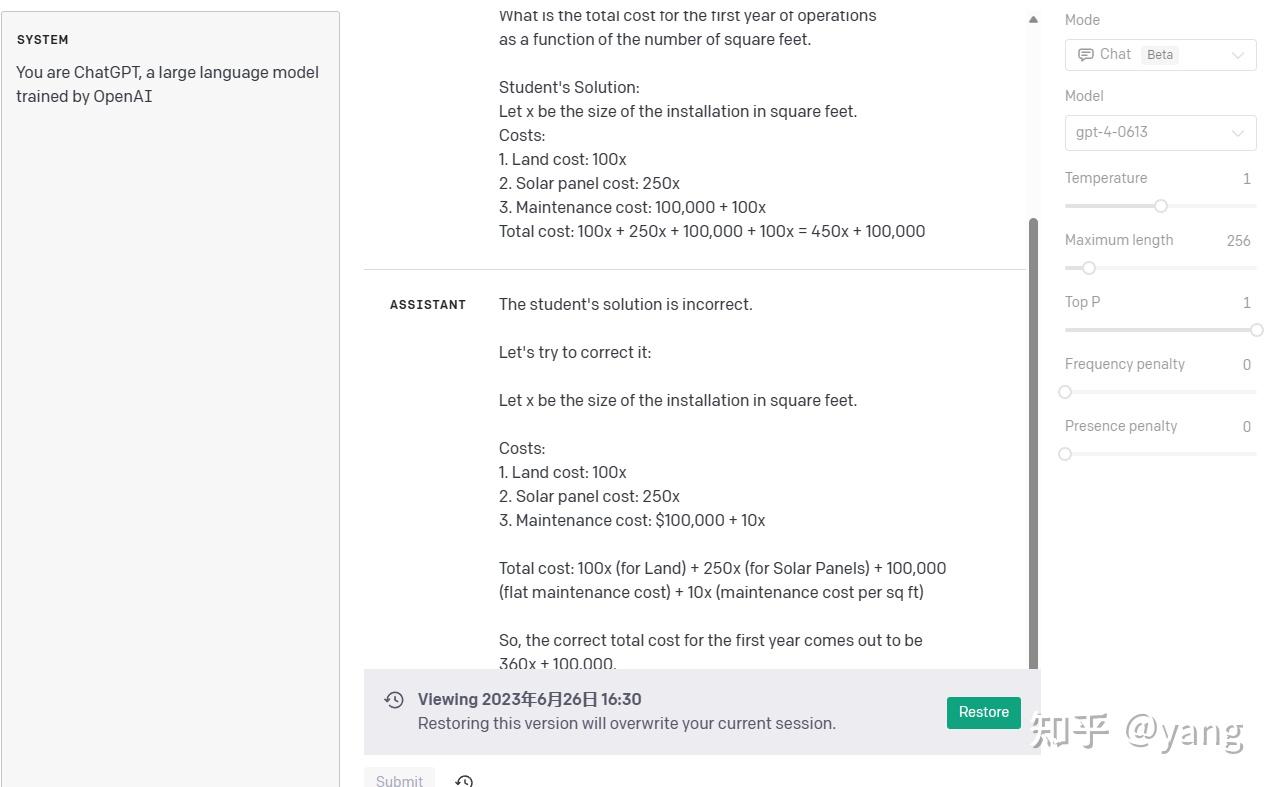The image size is (1275, 787).
Task: Click the history clock icon beside Submit
Action: 463,780
